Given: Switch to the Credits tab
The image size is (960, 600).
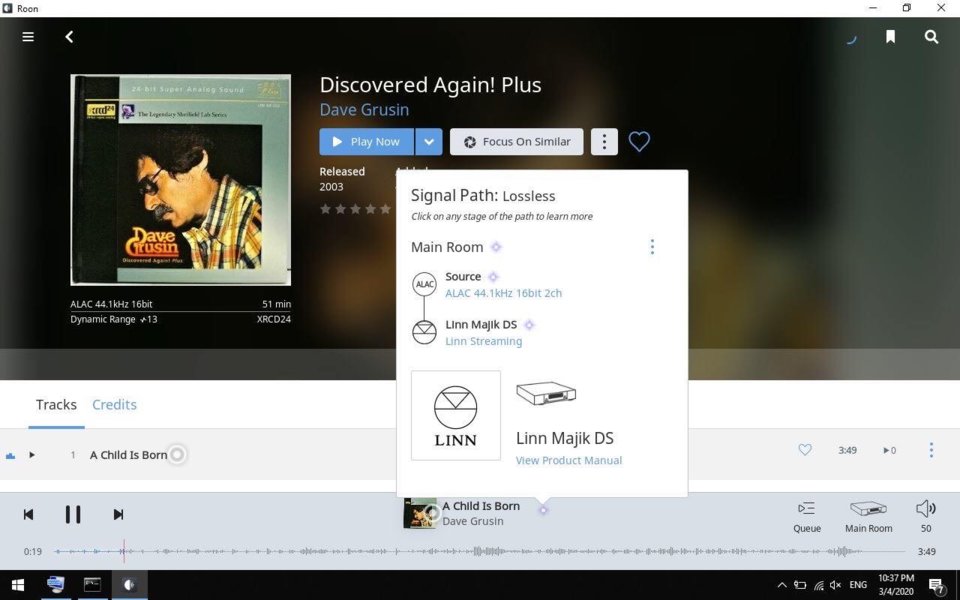Looking at the screenshot, I should [x=114, y=405].
